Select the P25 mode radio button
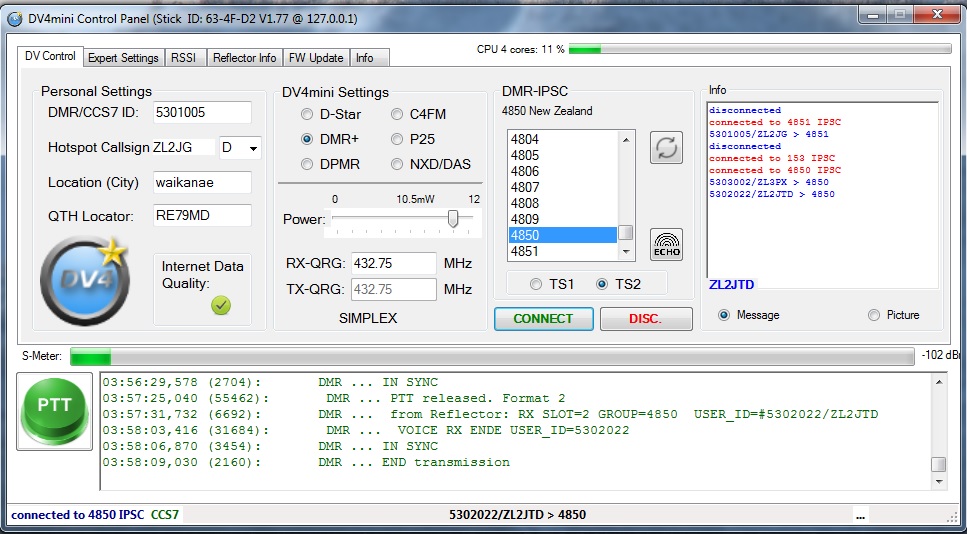The height and width of the screenshot is (534, 967). click(x=397, y=139)
